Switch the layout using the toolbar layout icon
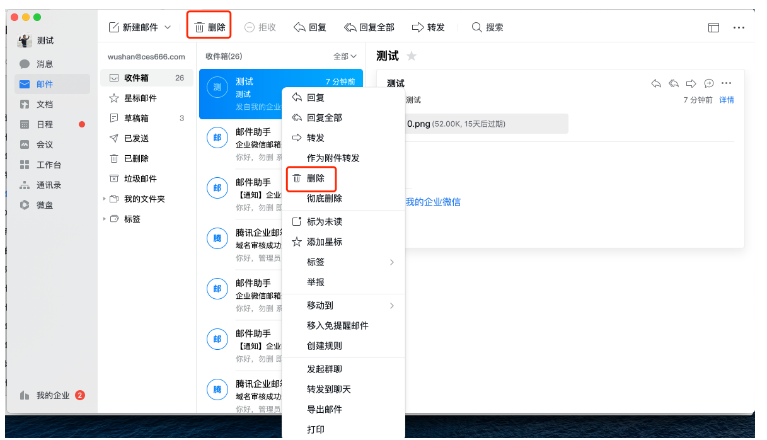 pos(714,28)
